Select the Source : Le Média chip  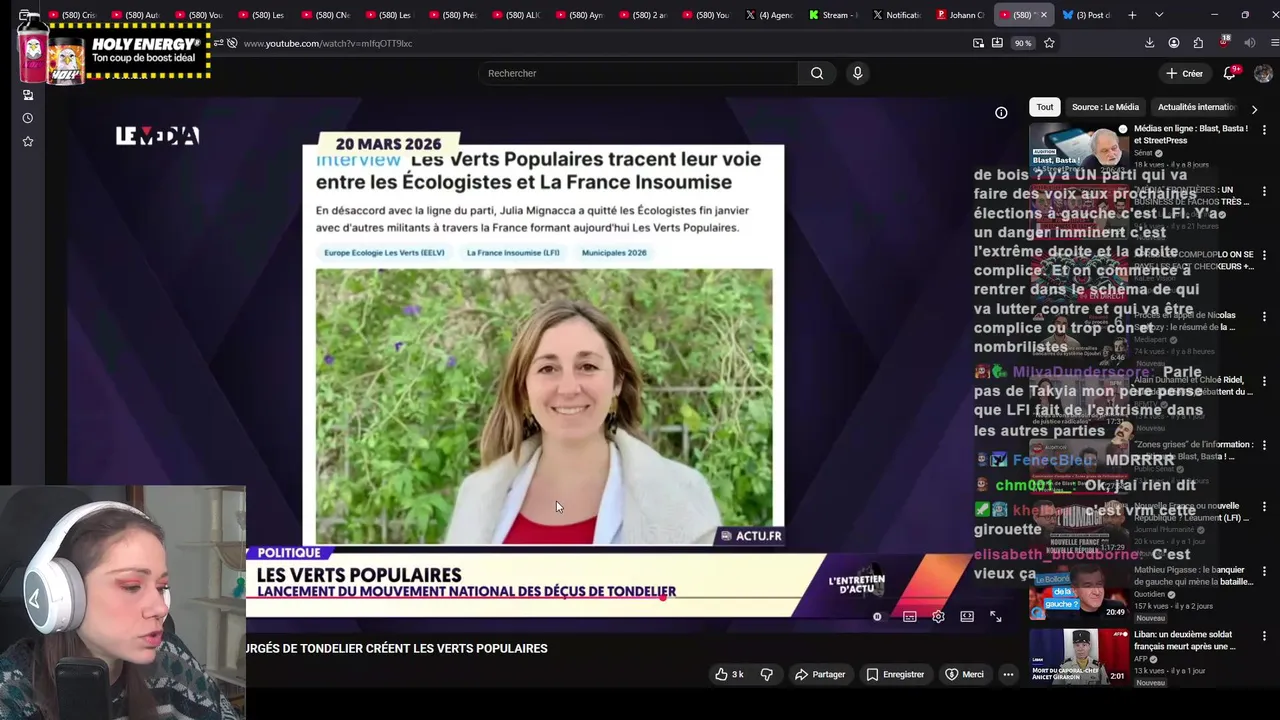1105,107
